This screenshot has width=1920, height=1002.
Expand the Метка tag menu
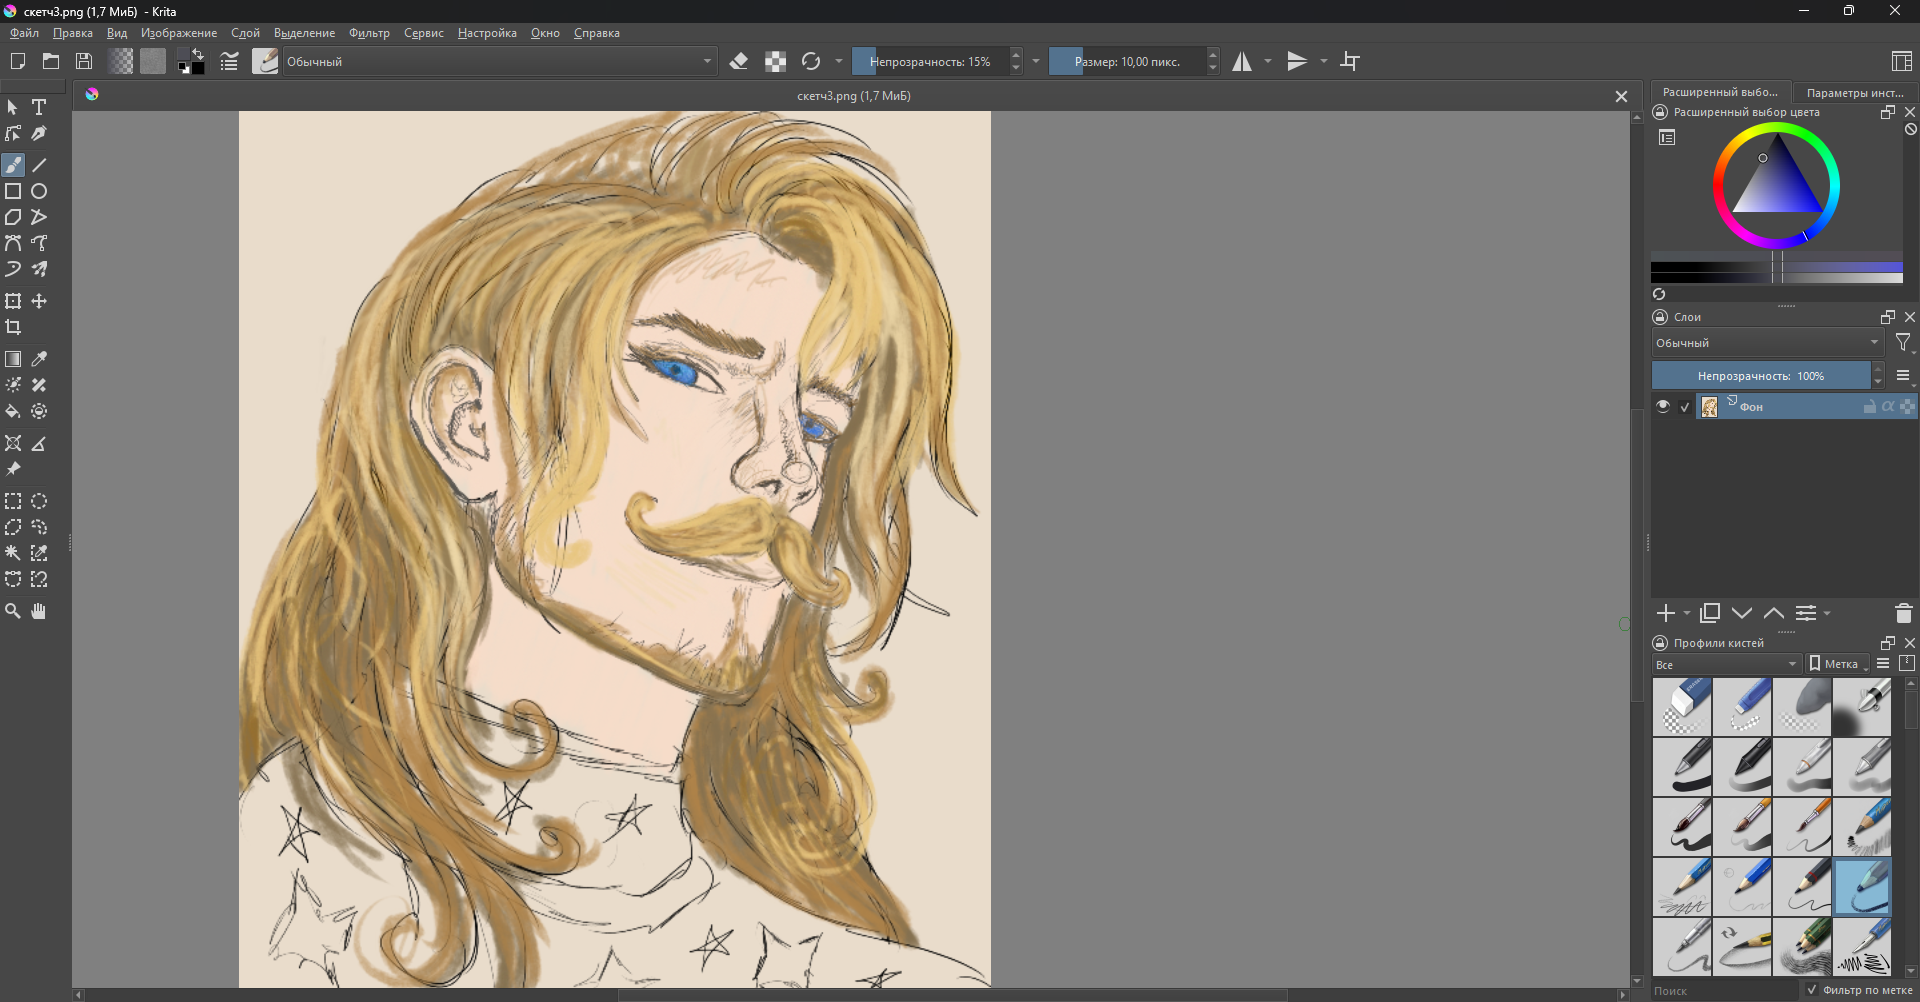(1838, 664)
